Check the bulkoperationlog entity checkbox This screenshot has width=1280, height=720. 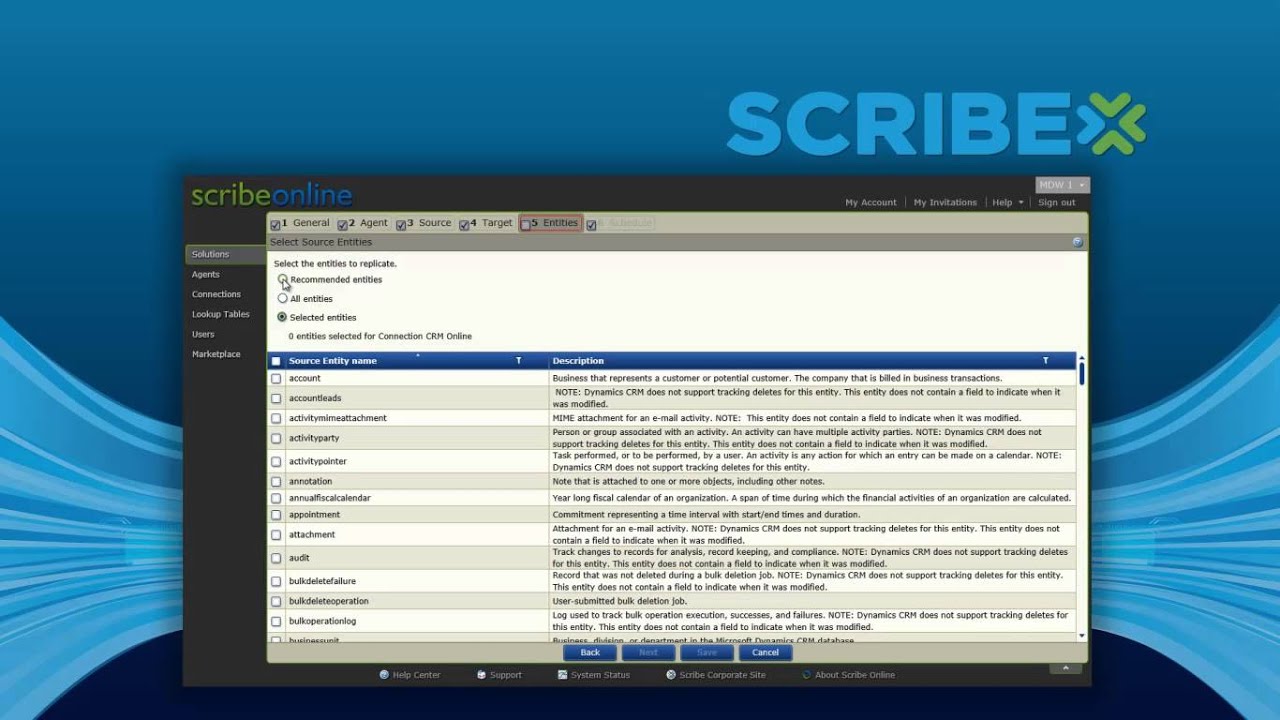pos(276,621)
